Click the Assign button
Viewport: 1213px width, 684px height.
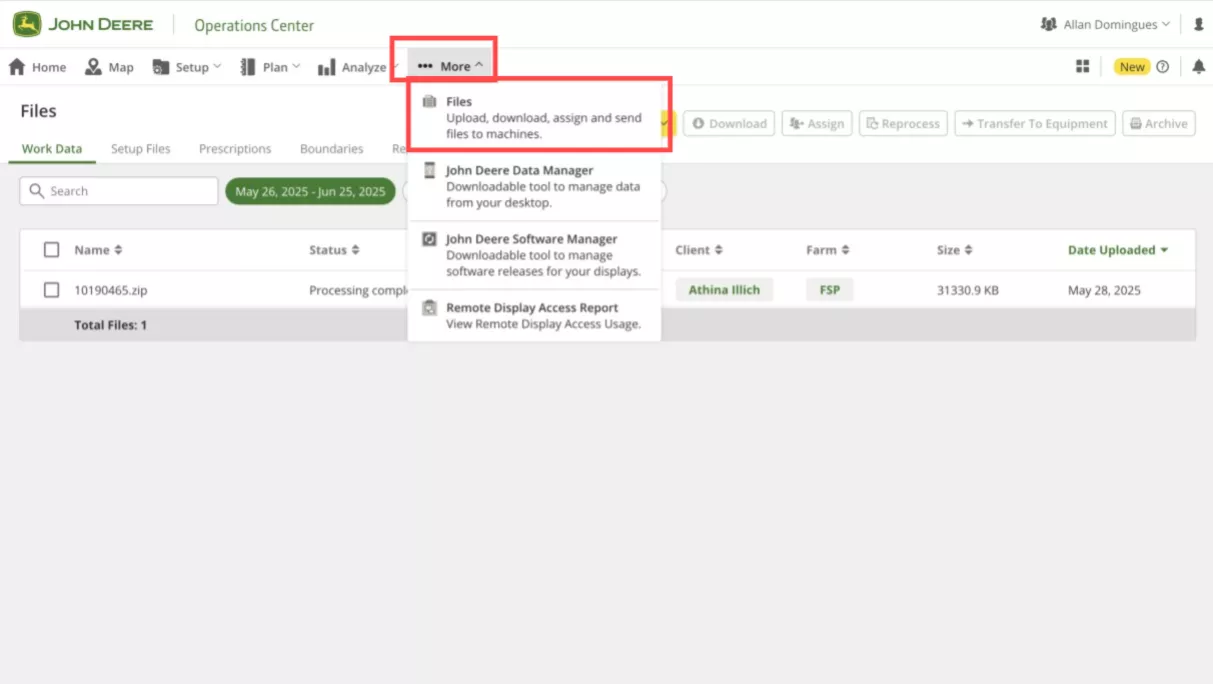[816, 123]
